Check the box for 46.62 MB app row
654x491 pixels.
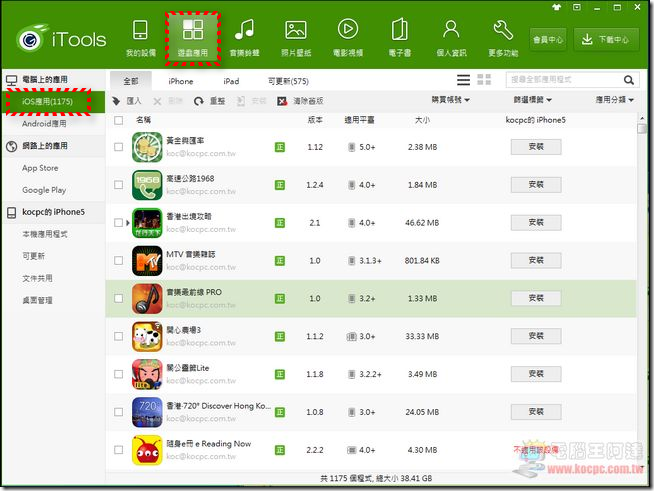pos(119,223)
